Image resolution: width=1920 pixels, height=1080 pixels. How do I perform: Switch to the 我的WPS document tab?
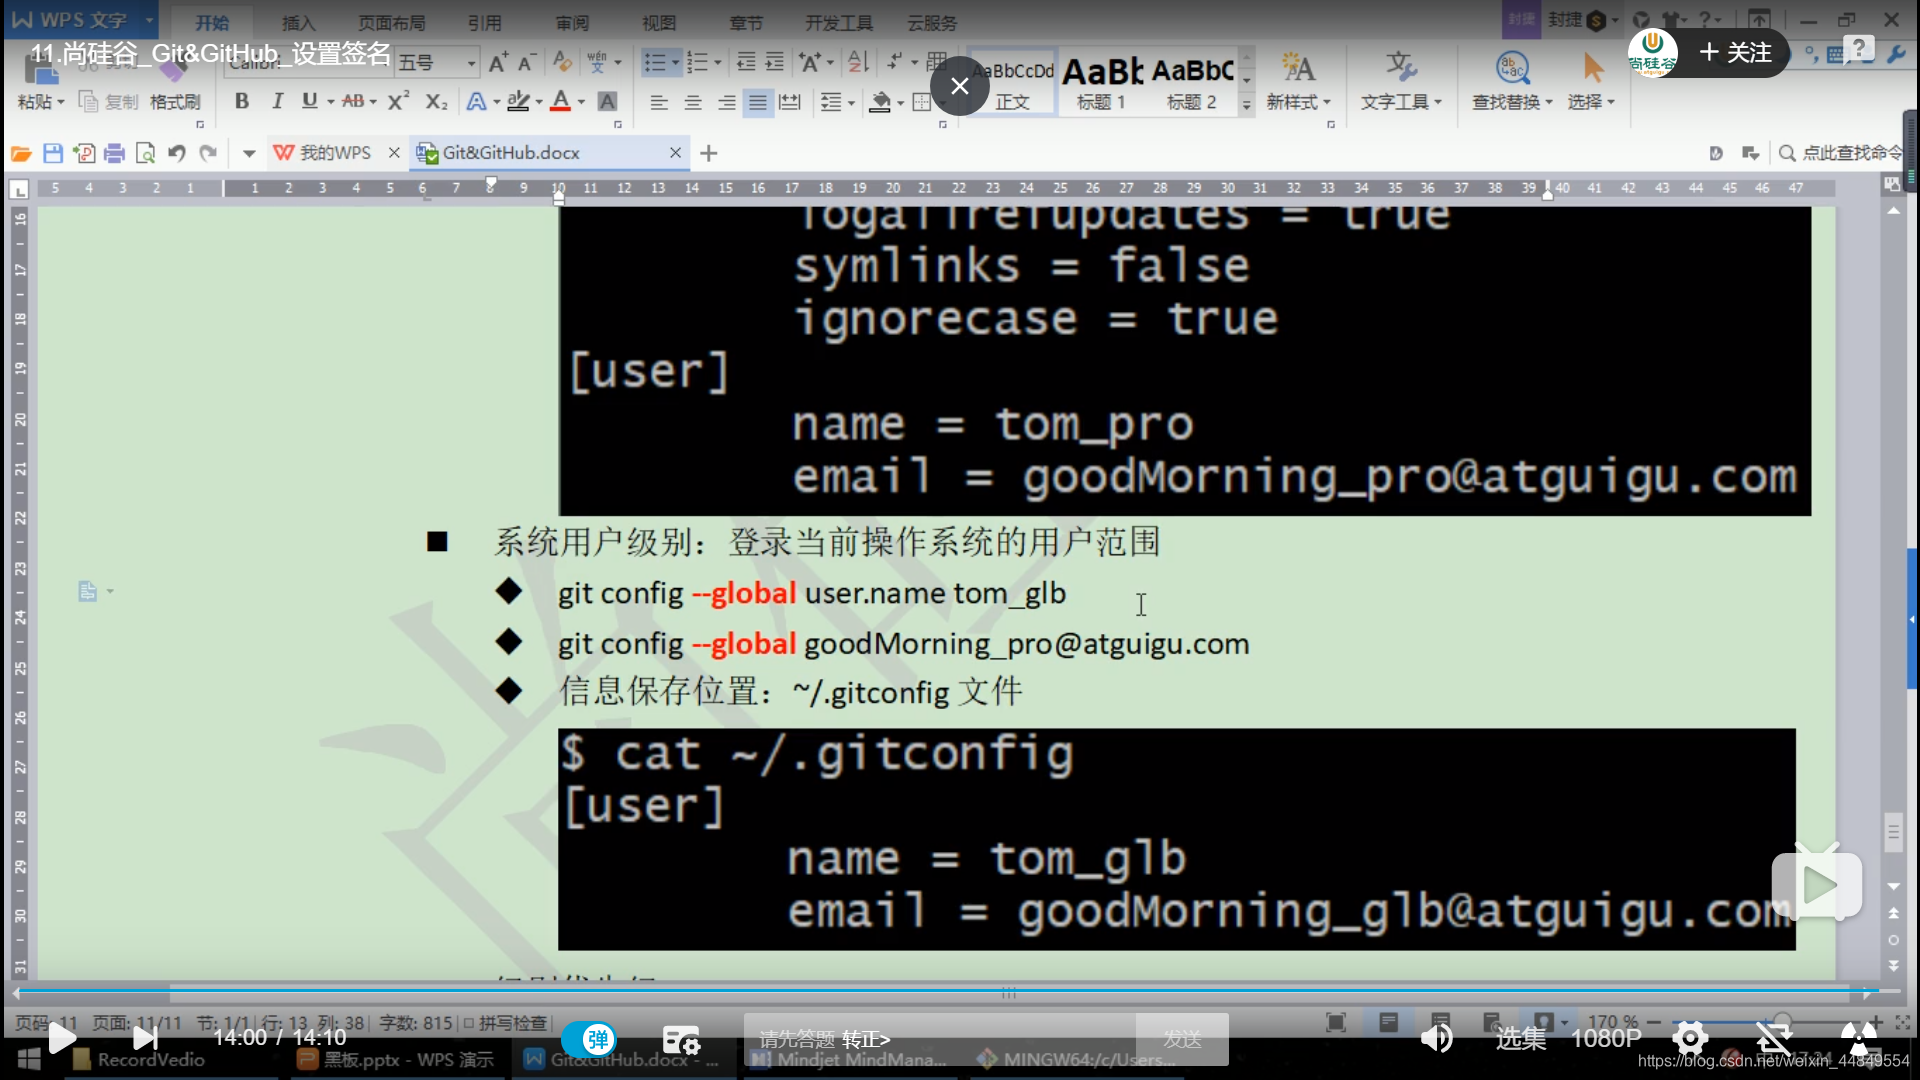pos(335,153)
